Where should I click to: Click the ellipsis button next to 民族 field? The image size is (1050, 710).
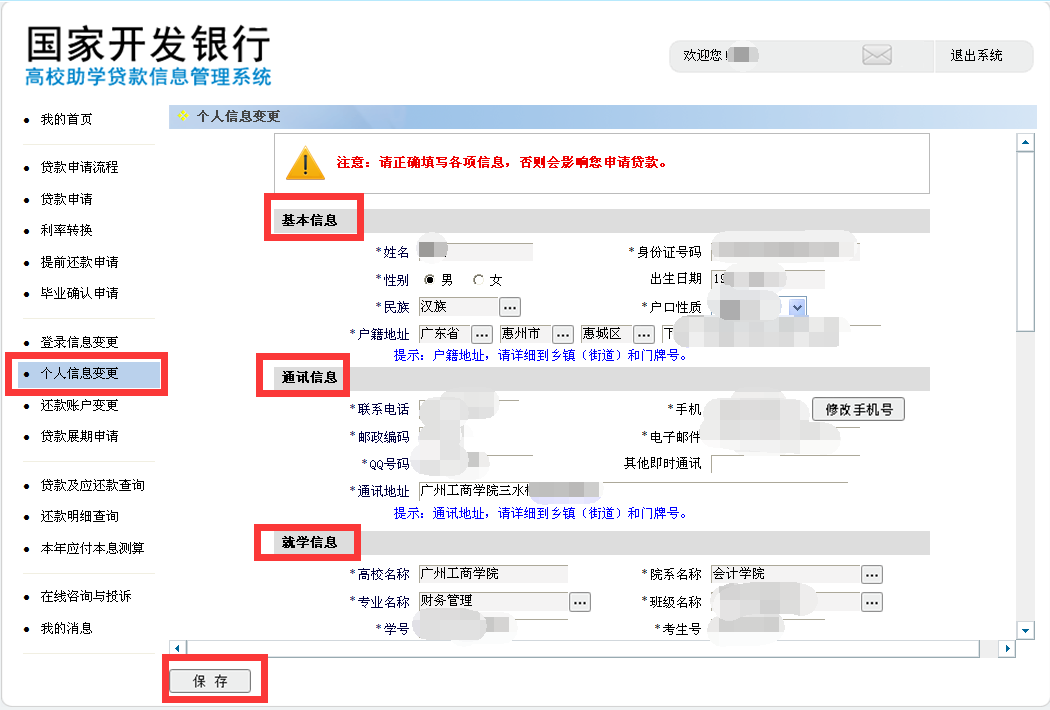pos(510,307)
